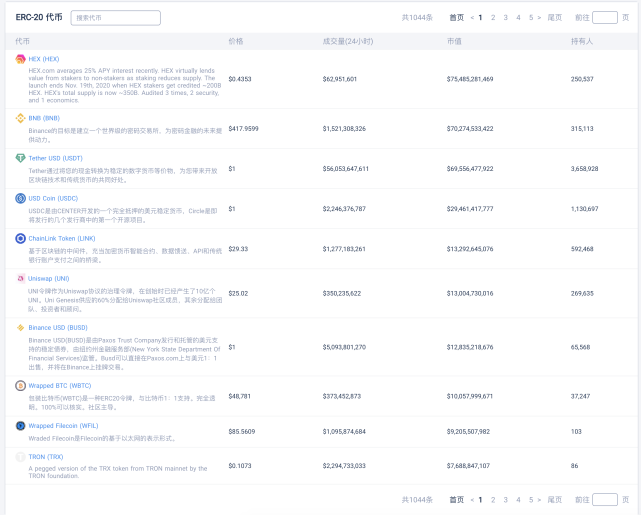This screenshot has width=641, height=515.
Task: Select volume value $5,093,801,270
Action: (x=344, y=347)
